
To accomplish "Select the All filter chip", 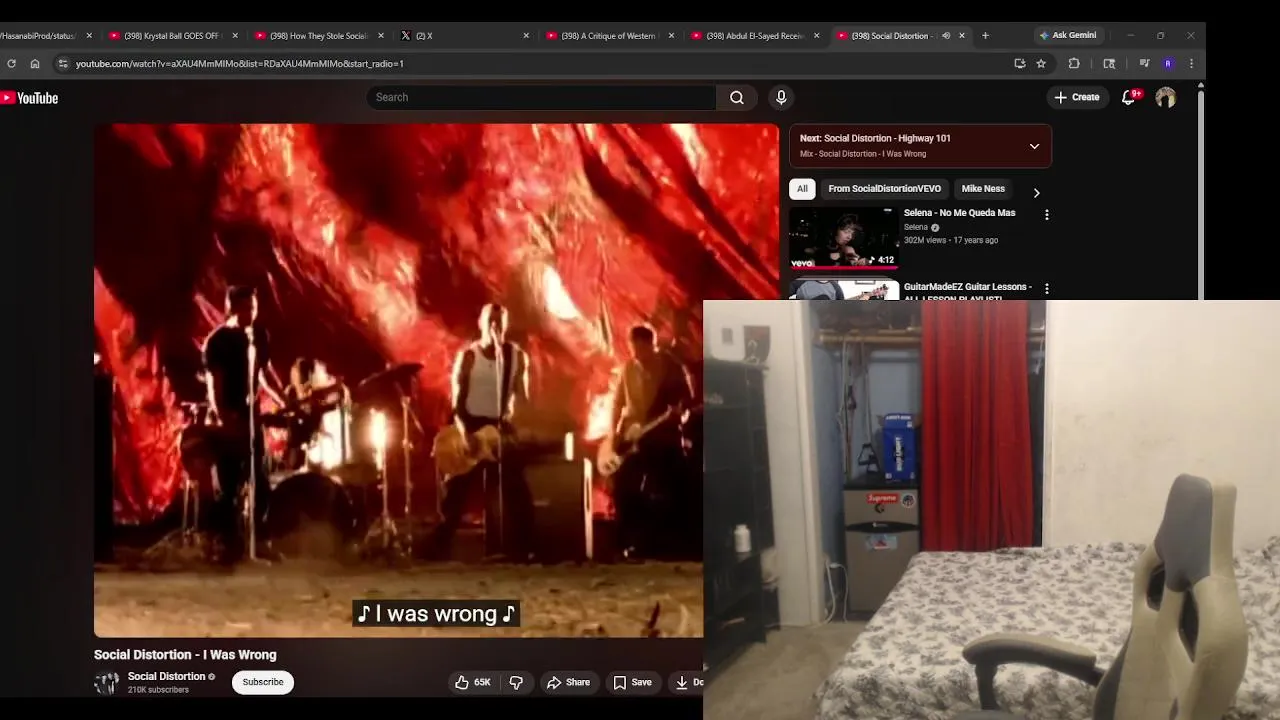I will click(802, 189).
